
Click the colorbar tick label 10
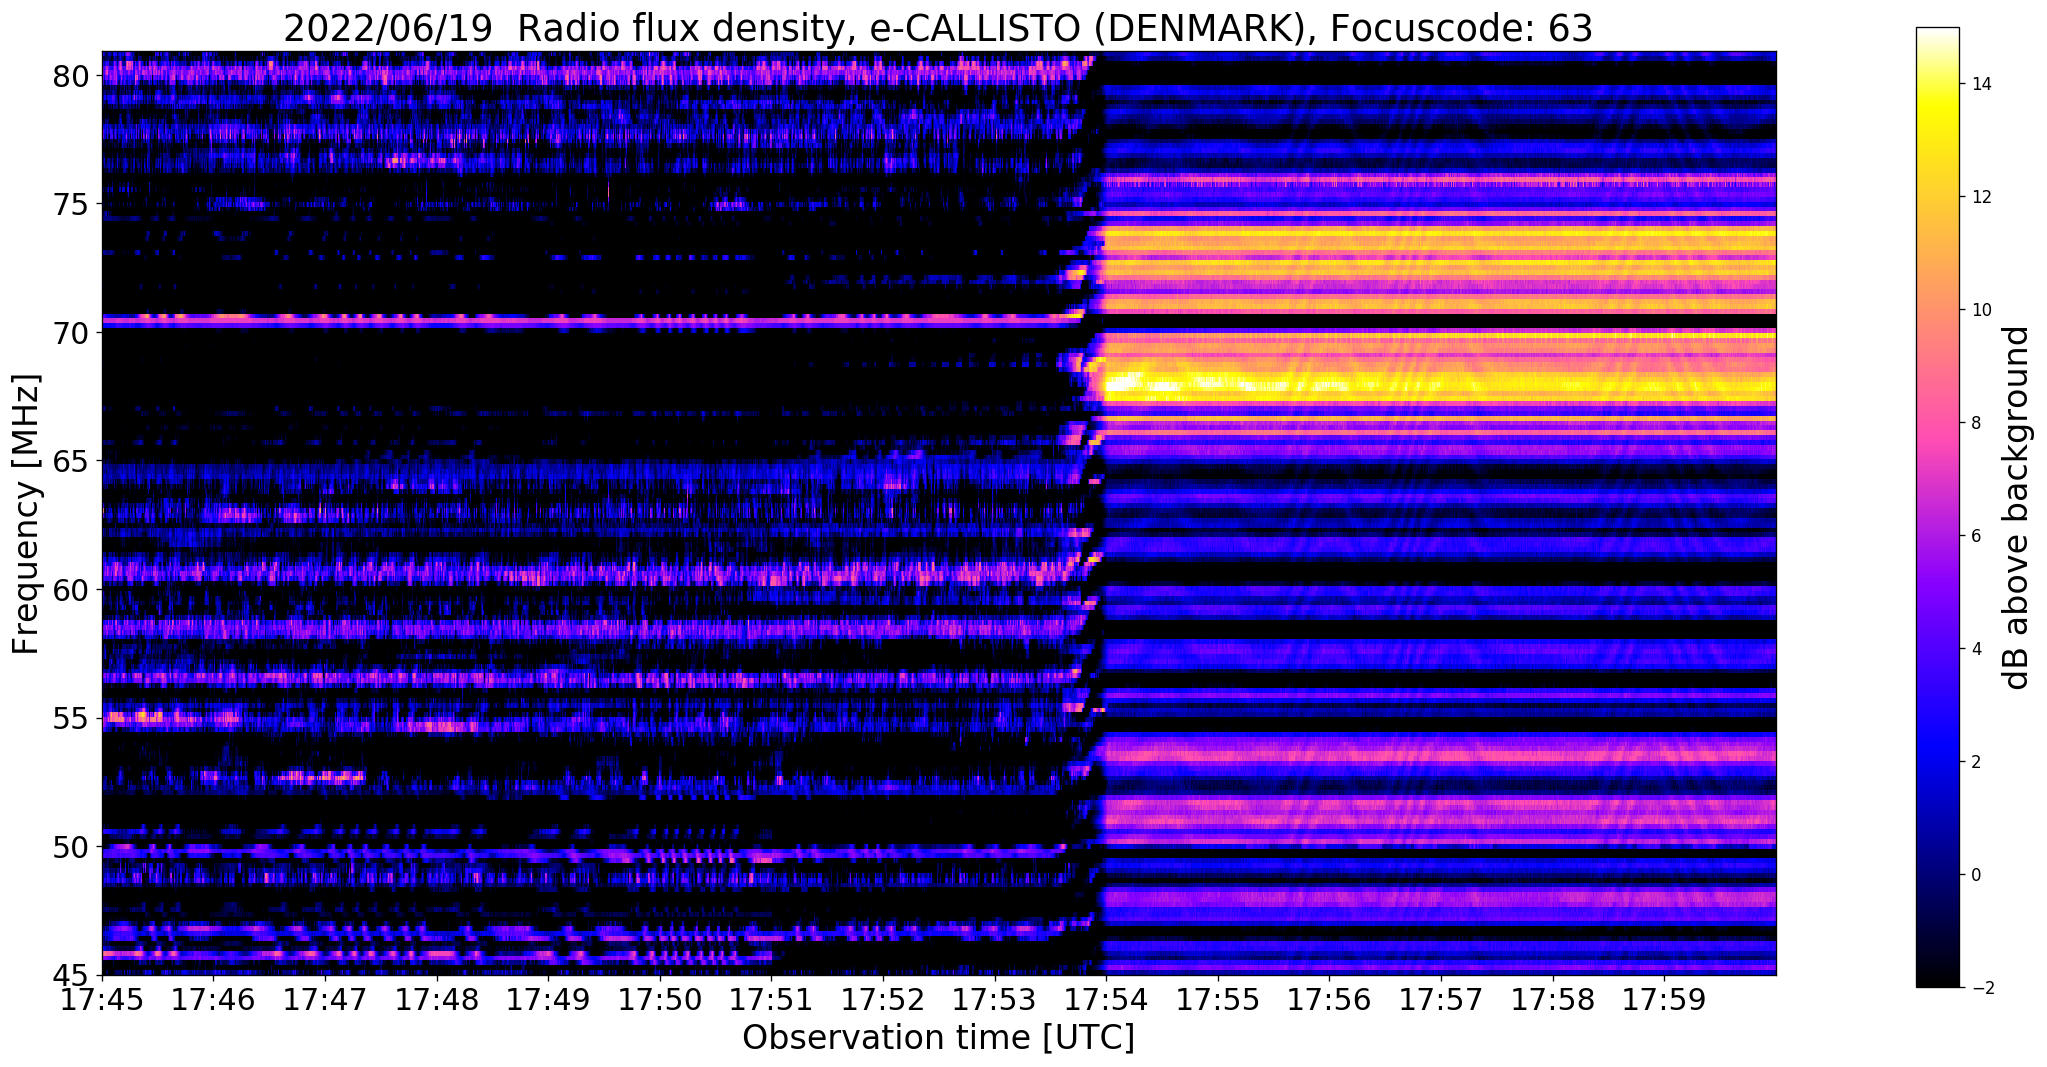pyautogui.click(x=1979, y=311)
